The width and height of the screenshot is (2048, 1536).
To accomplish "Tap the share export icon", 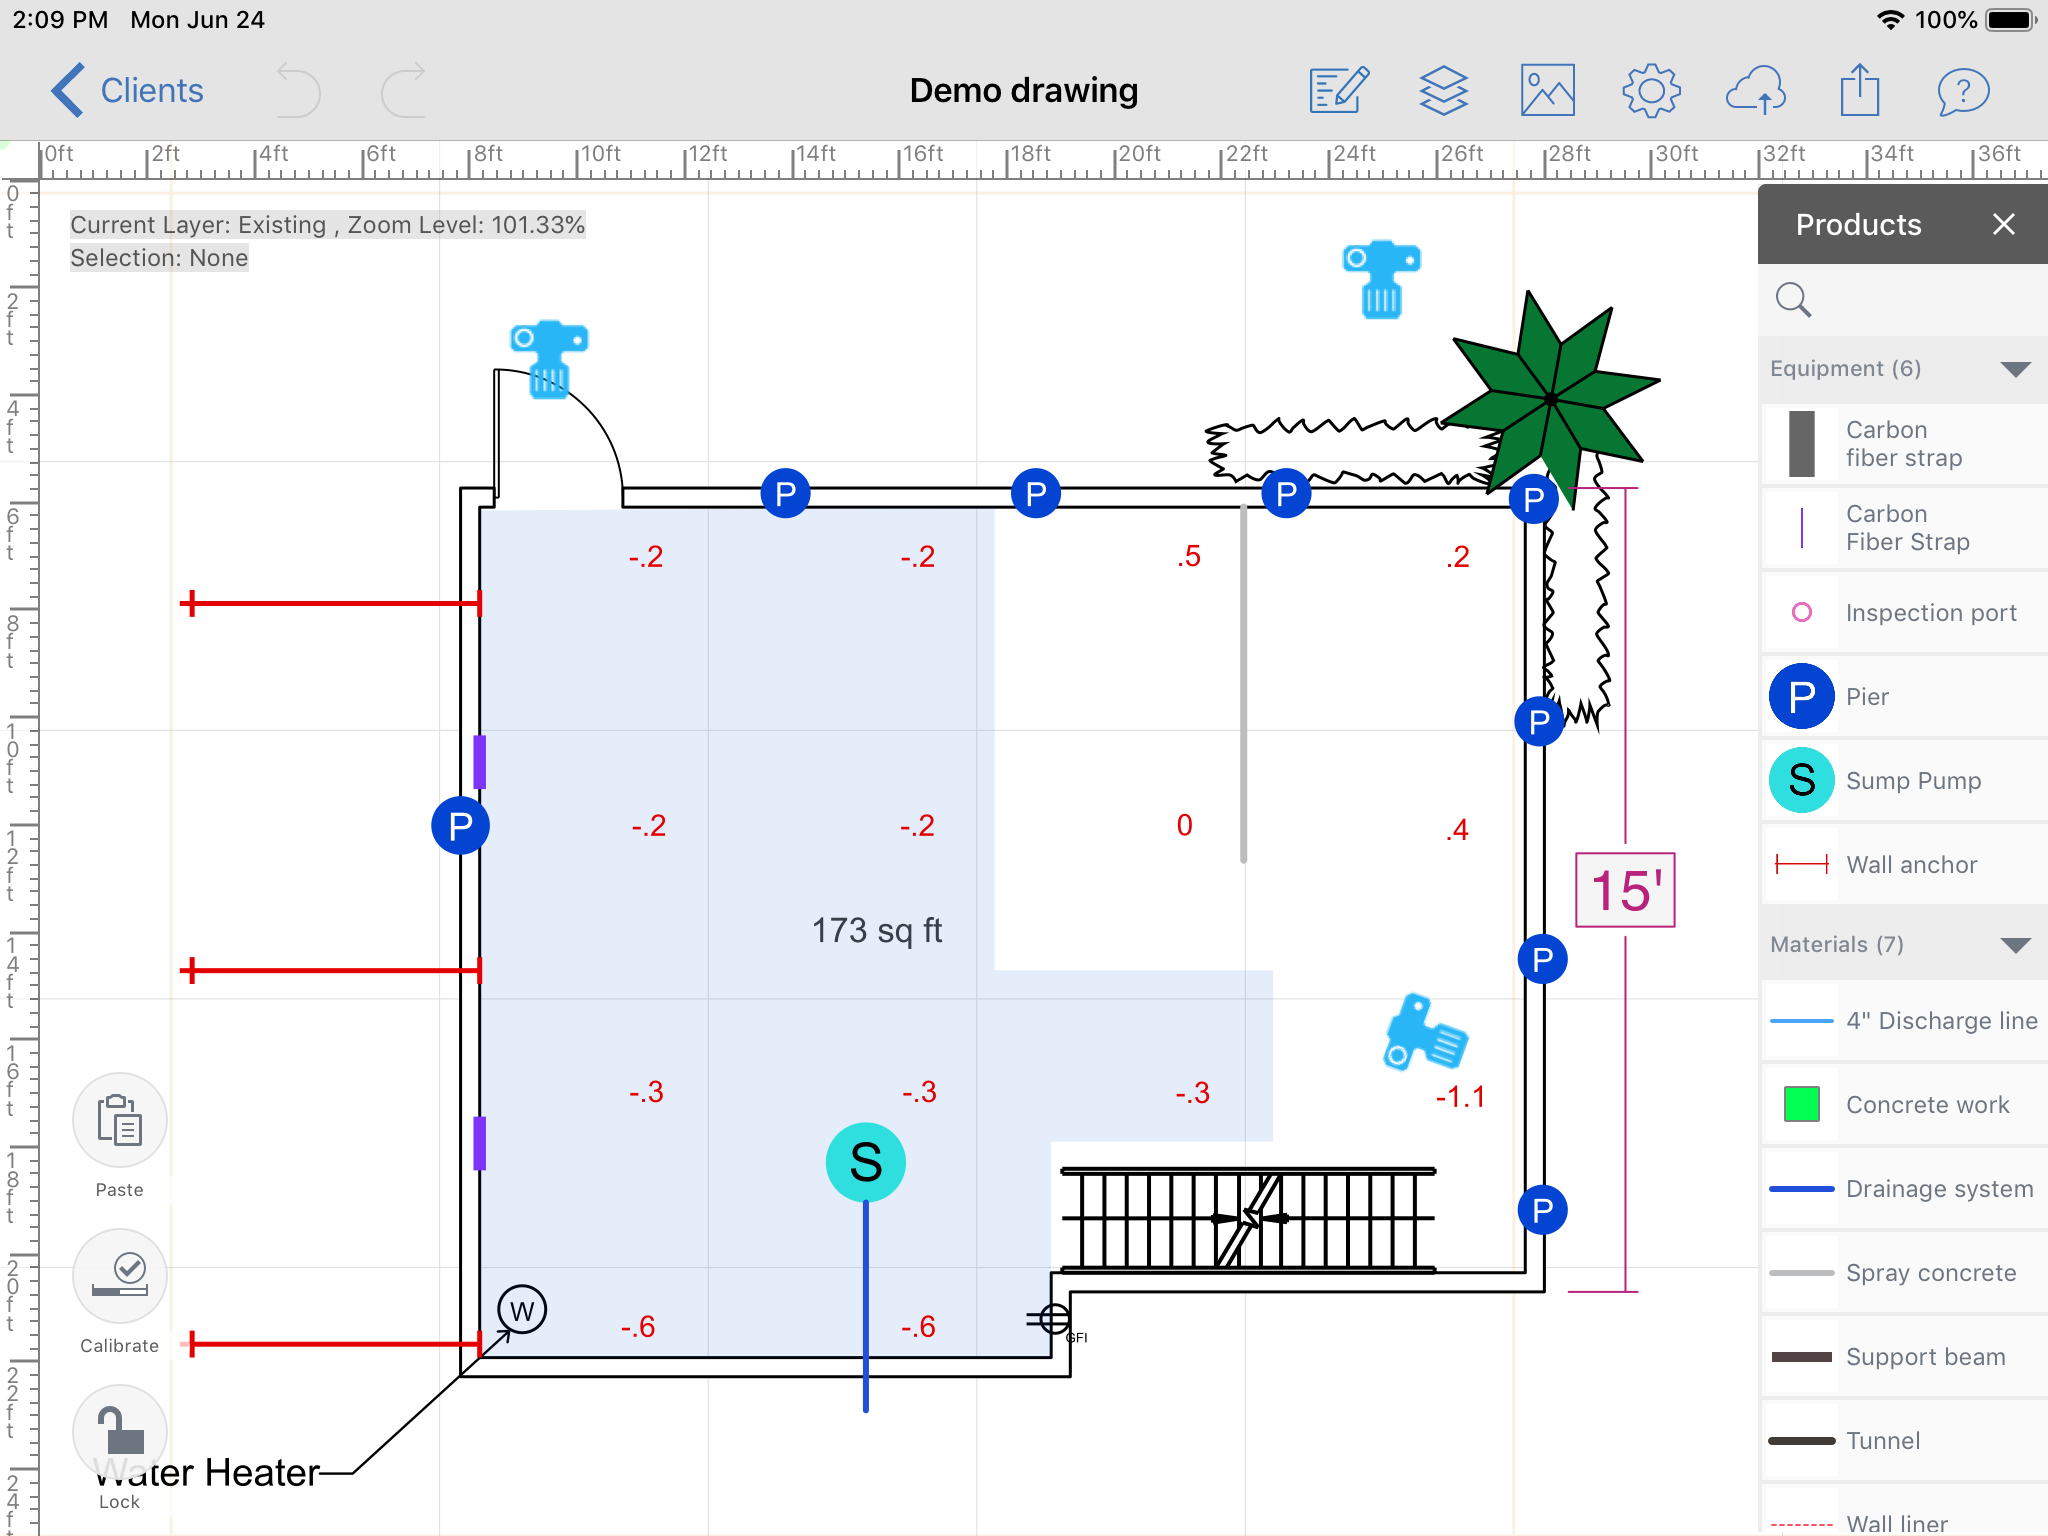I will coord(1859,91).
